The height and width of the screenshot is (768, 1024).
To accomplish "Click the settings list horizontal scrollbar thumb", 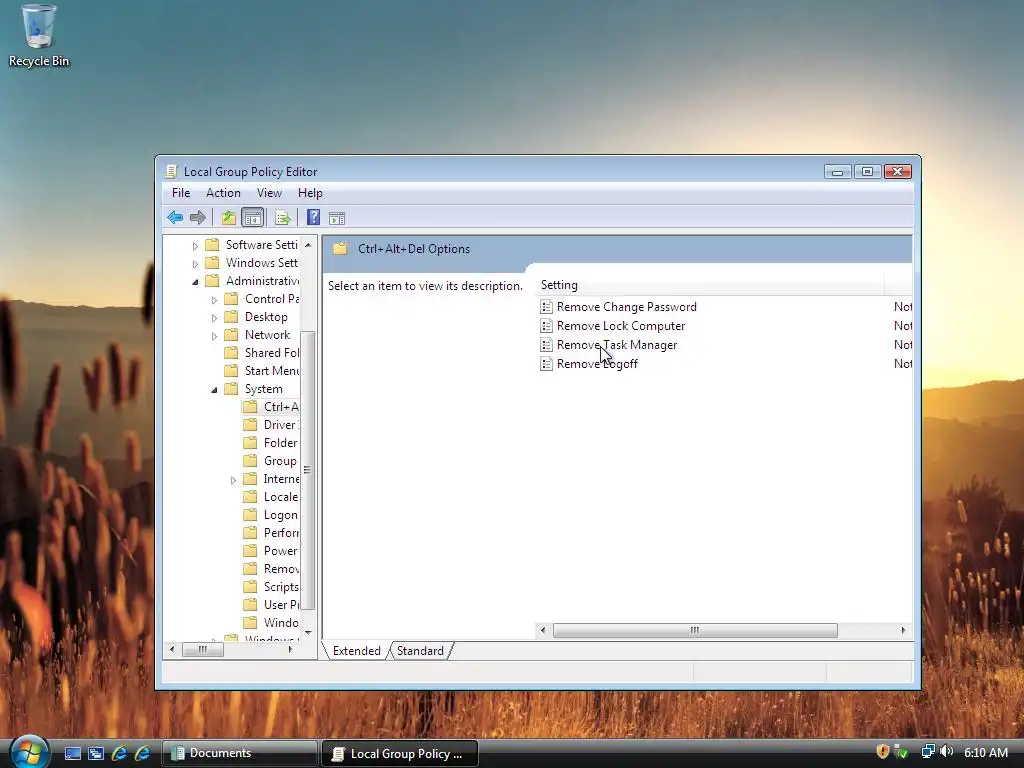I will [x=695, y=630].
